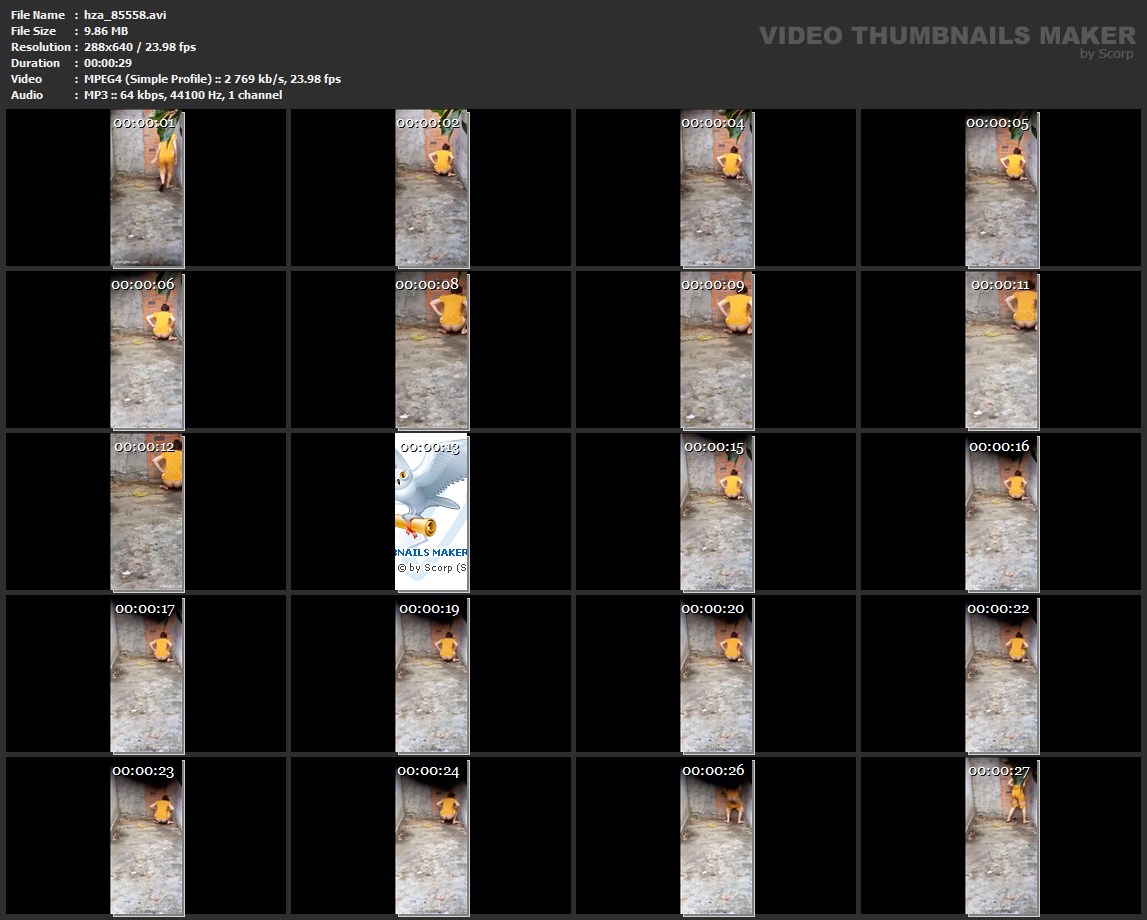The width and height of the screenshot is (1147, 920).
Task: Select the thumbnail stamped 00:00:05
Action: [x=1002, y=189]
